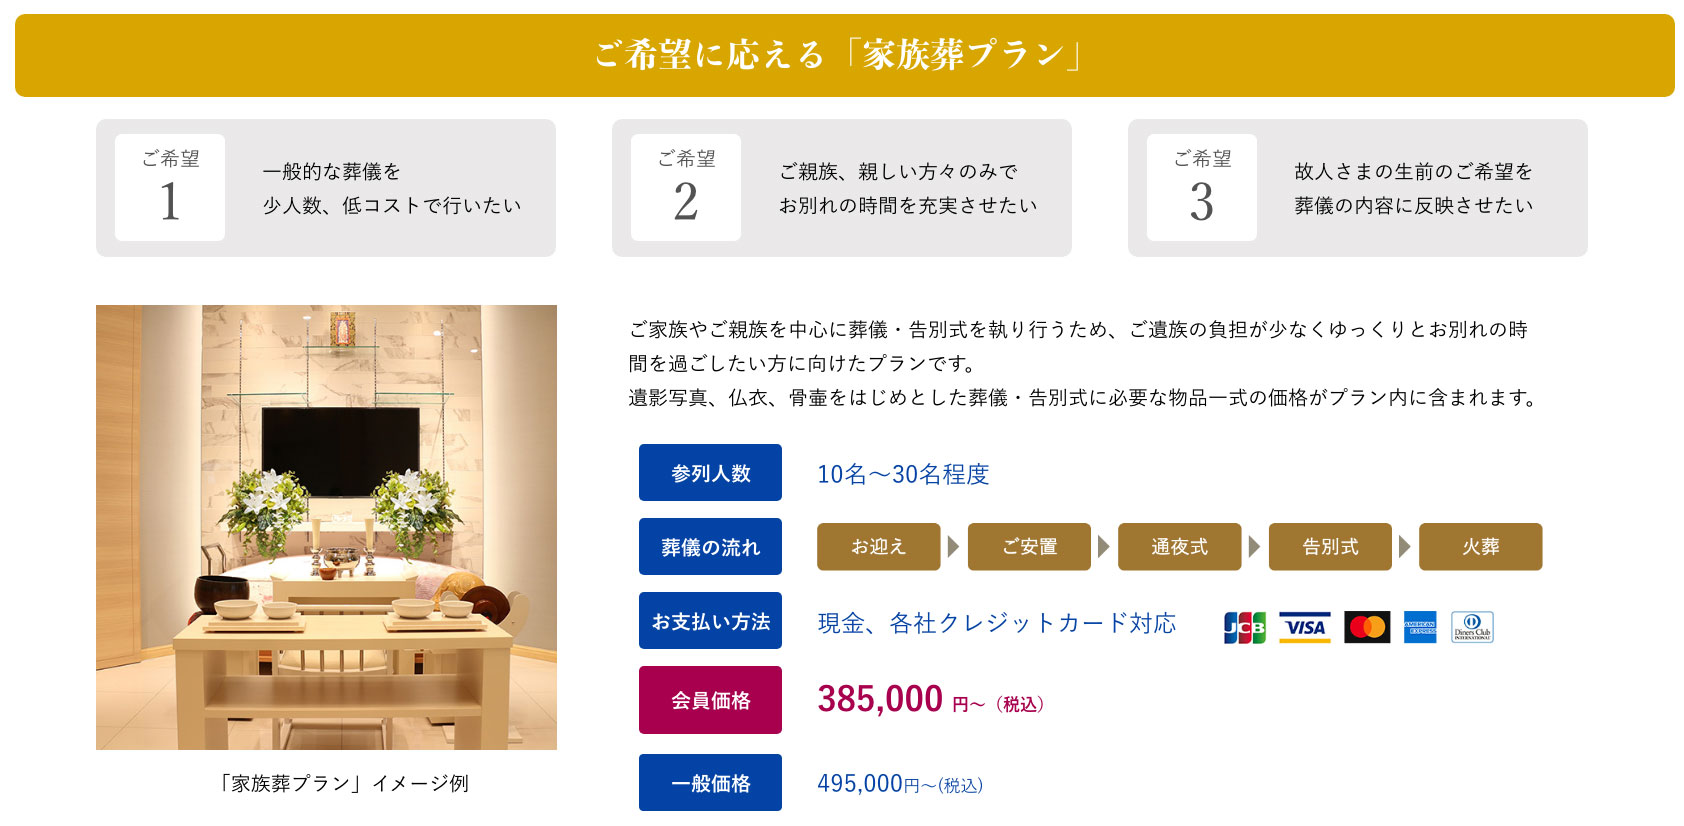Click the ご希望 1 card
Screen dimensions: 1684x826
click(x=326, y=188)
